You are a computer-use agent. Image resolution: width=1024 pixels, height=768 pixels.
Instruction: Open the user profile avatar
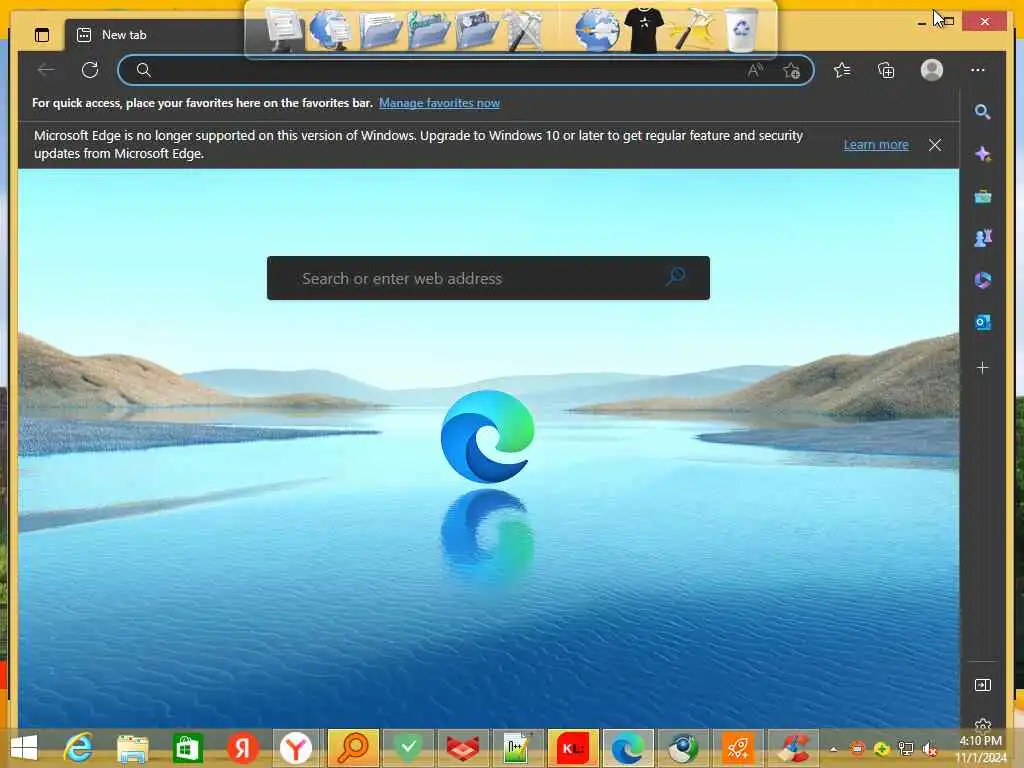pos(932,70)
